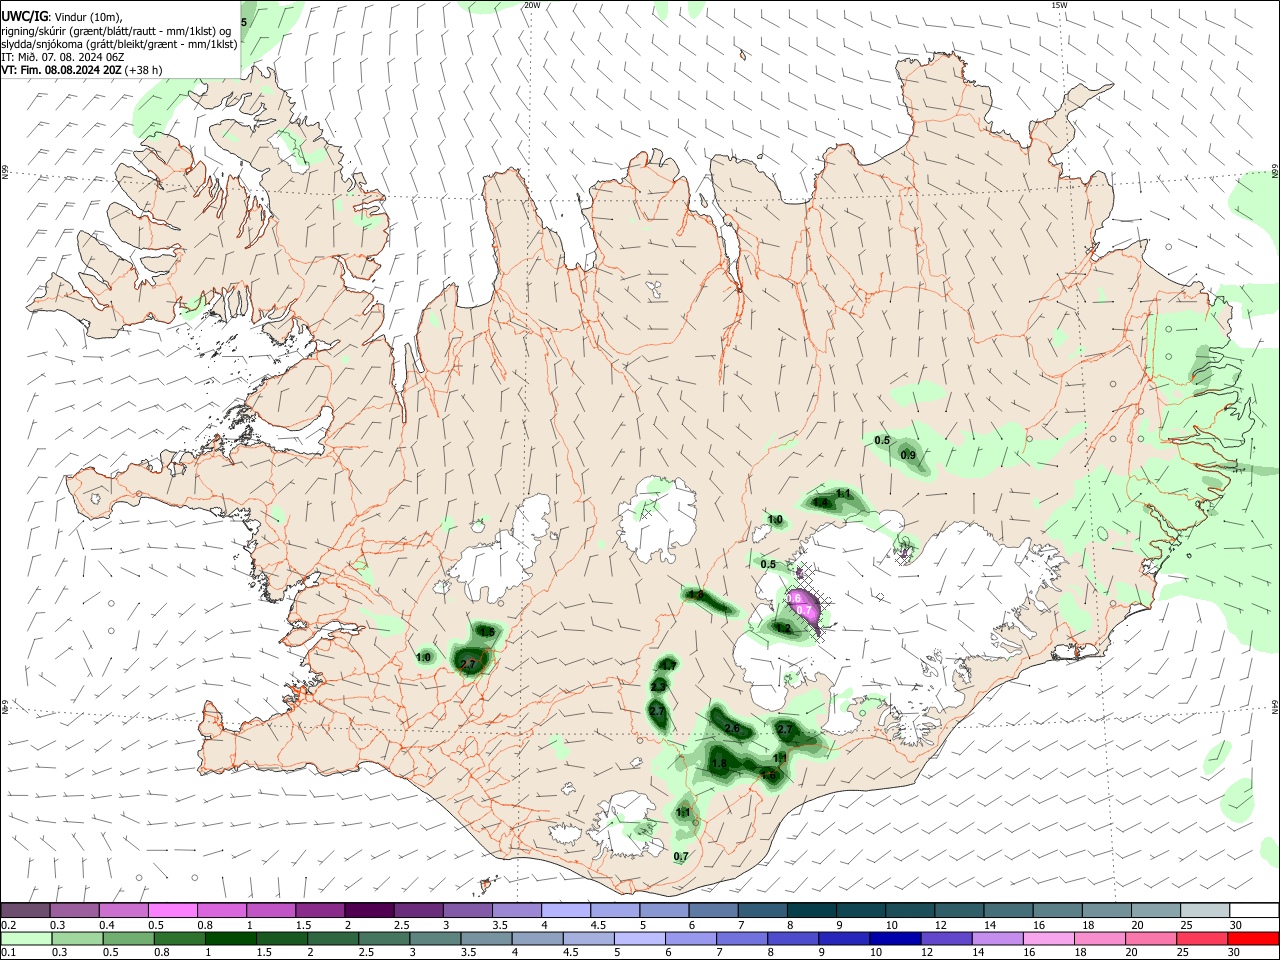
Task: Click the '1.8' rainfall value on the map
Action: pyautogui.click(x=718, y=763)
